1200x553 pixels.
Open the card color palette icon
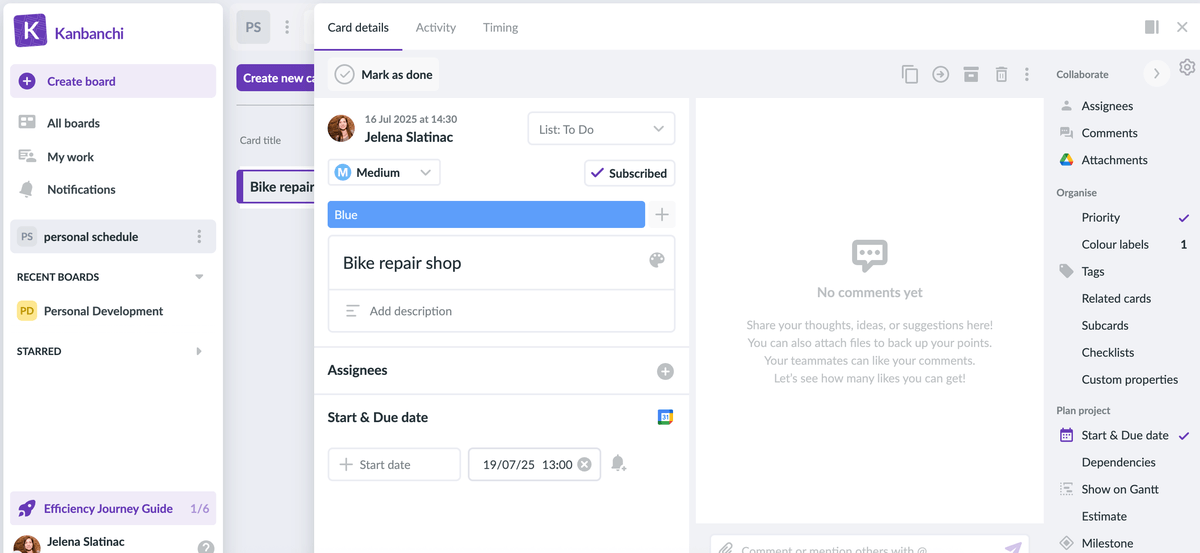point(656,260)
